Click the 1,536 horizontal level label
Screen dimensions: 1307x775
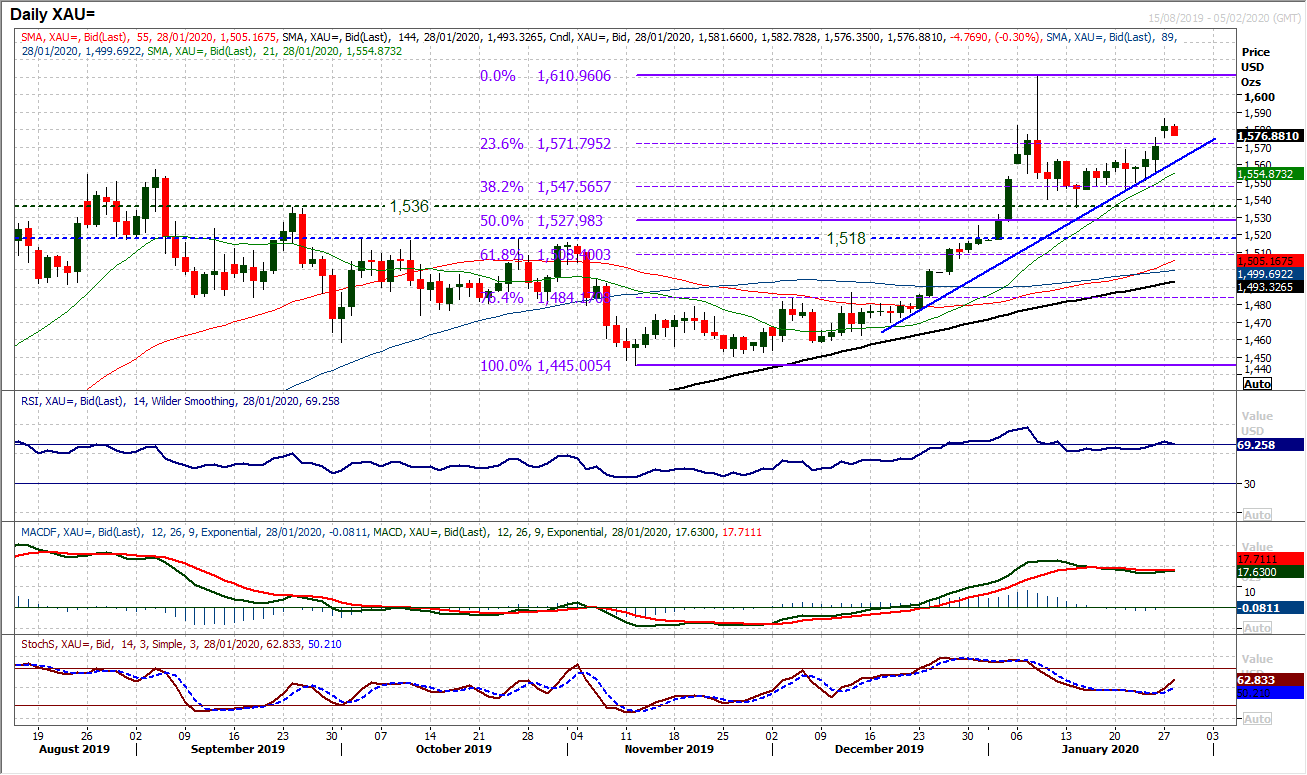click(409, 206)
